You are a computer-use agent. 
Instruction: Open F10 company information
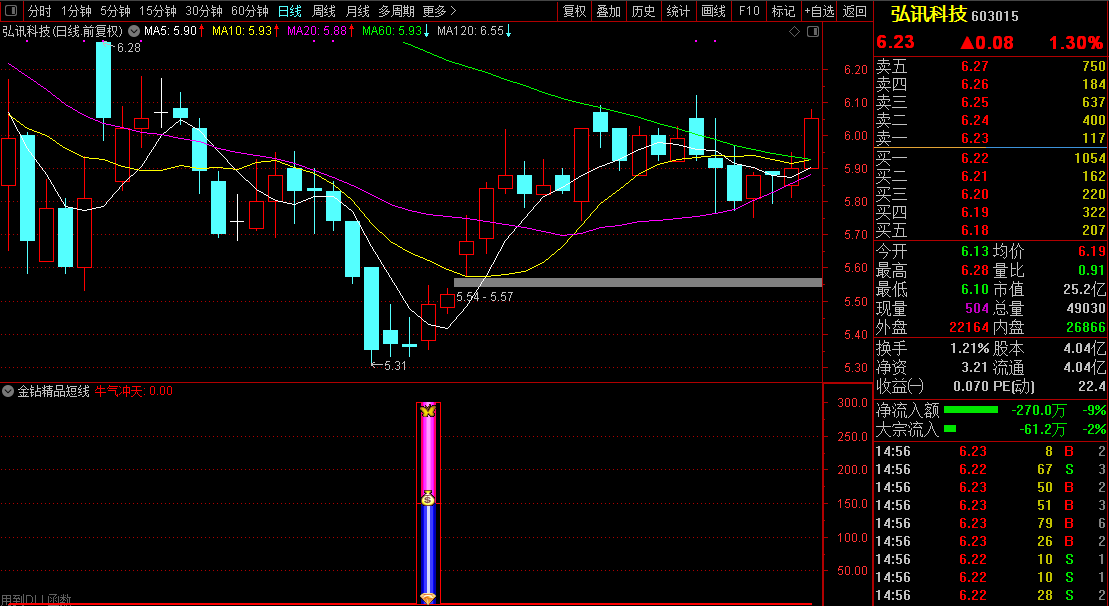(x=748, y=11)
